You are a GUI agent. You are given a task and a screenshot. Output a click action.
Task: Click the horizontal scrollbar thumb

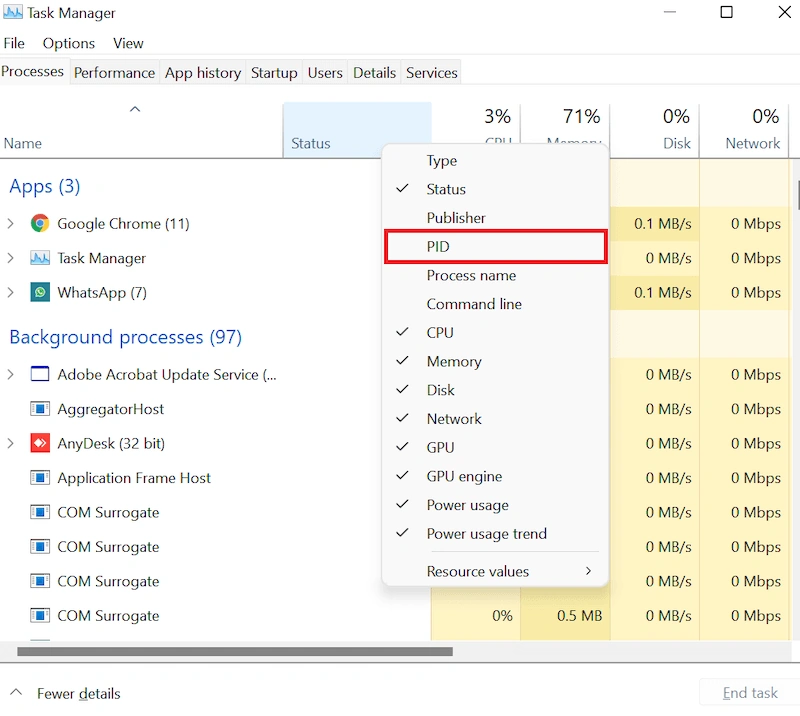(235, 652)
